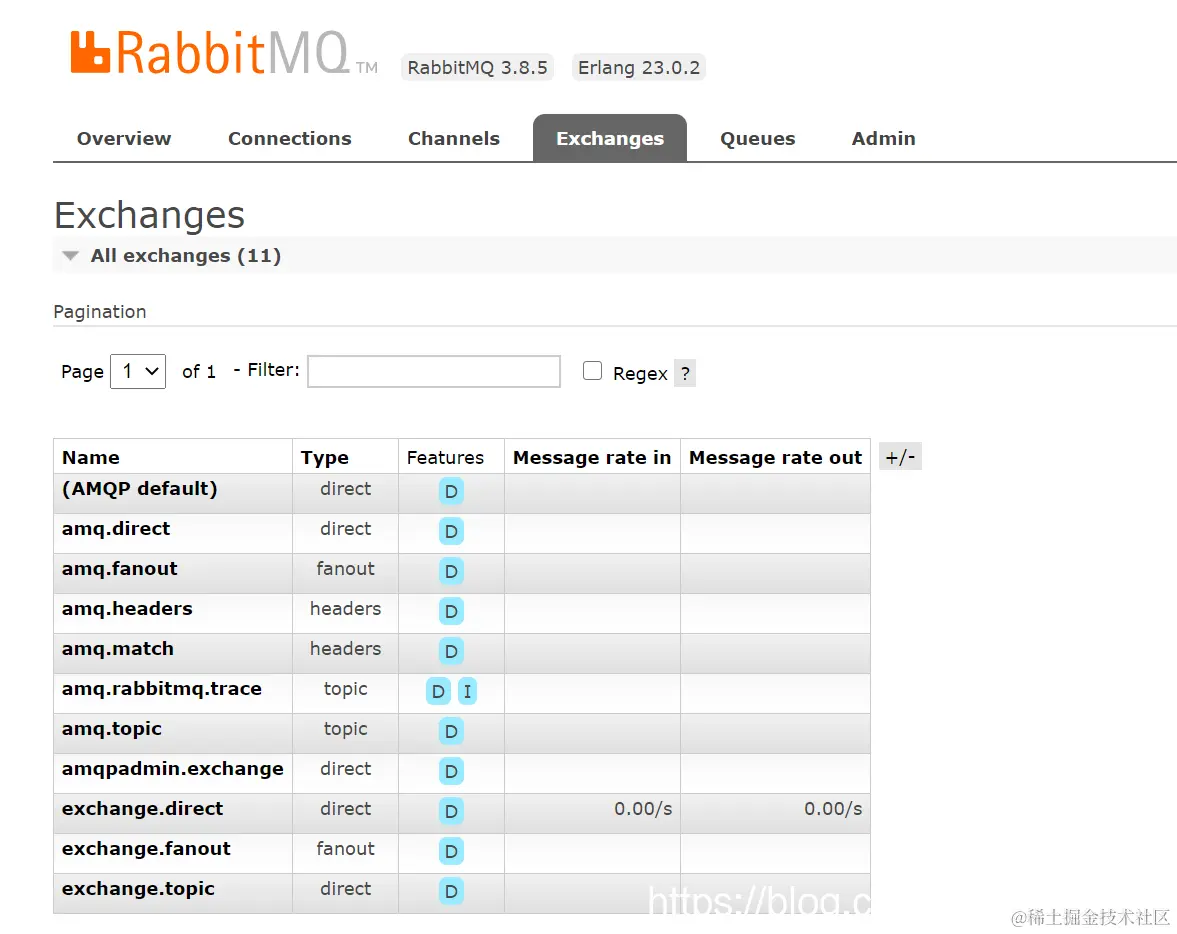Click the durable badge for (AMQP default)
Image resolution: width=1177 pixels, height=934 pixels.
[451, 492]
